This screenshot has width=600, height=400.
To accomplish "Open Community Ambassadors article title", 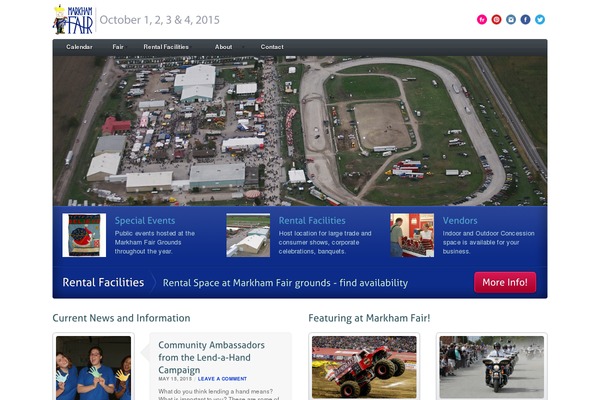I will coord(211,358).
